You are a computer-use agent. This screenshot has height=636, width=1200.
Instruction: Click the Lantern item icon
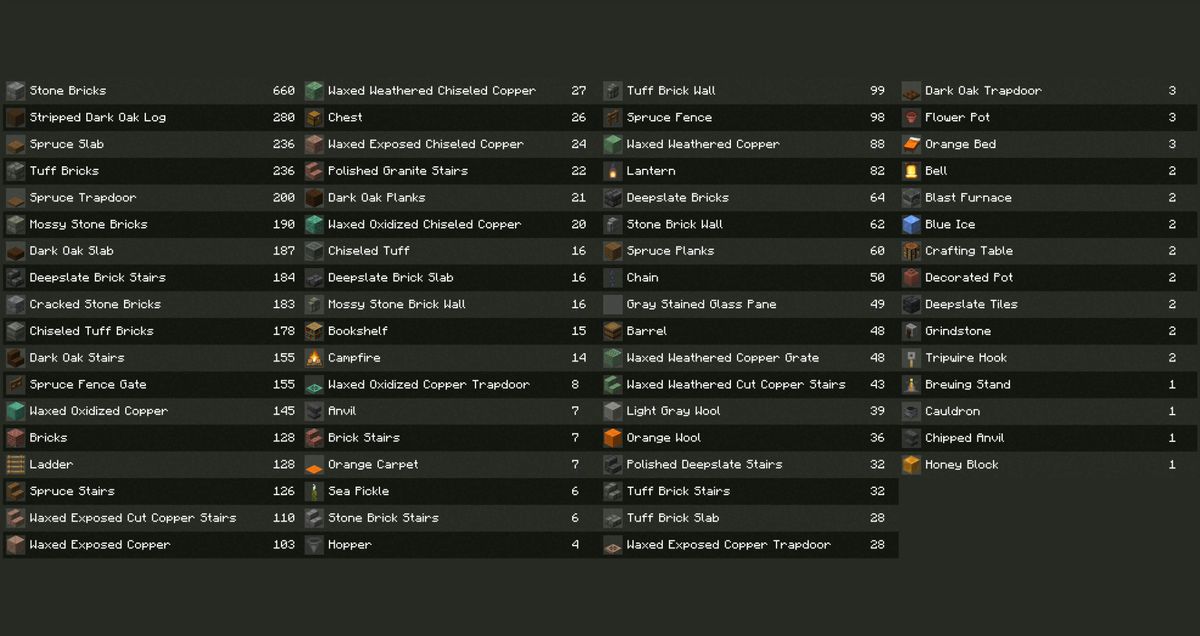613,171
